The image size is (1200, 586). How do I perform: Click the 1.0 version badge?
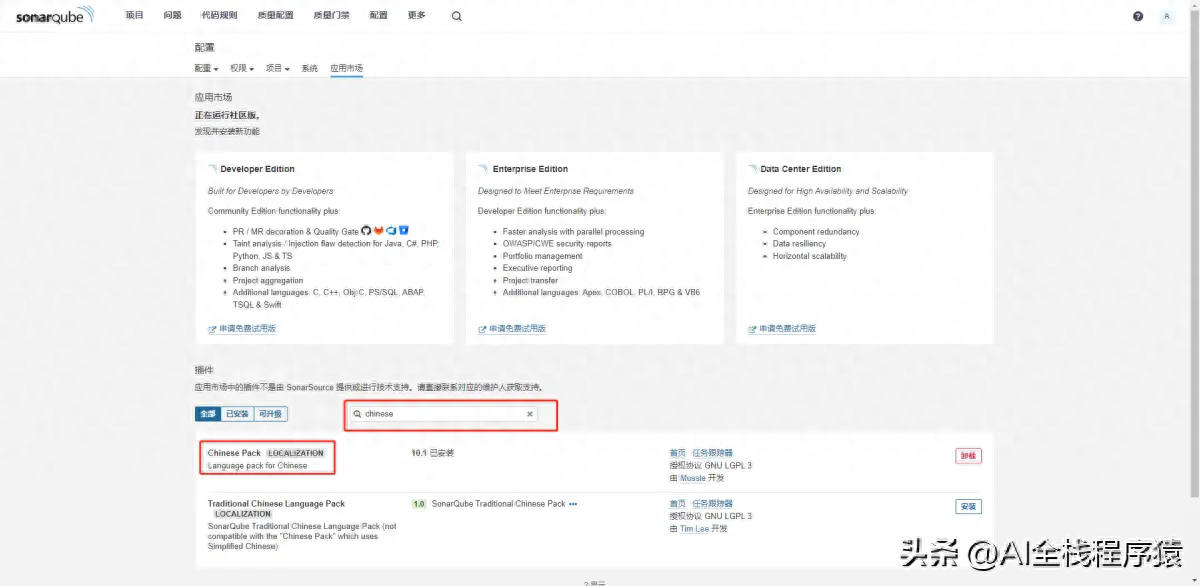point(419,504)
